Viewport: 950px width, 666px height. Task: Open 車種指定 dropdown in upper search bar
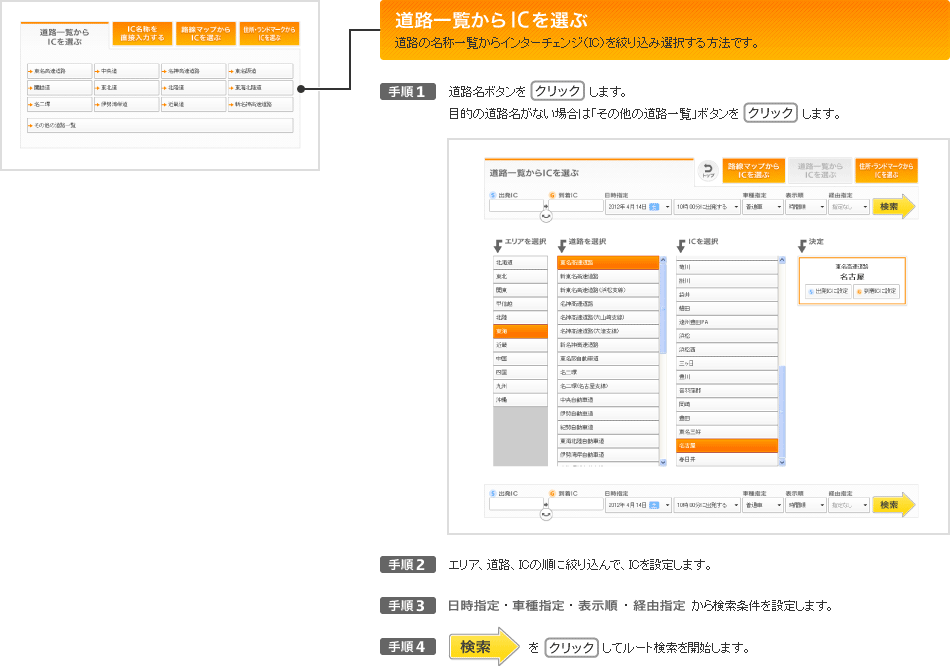coord(763,207)
